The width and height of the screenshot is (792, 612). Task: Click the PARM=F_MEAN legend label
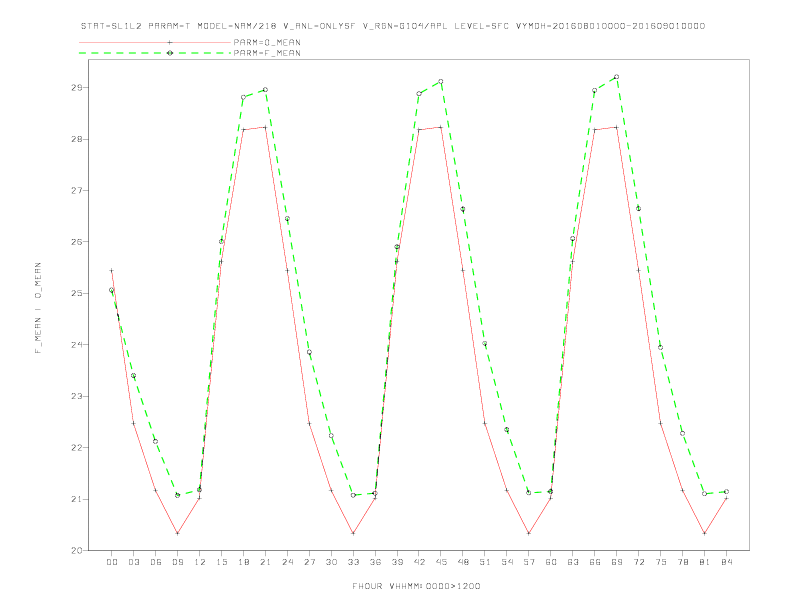pos(267,53)
